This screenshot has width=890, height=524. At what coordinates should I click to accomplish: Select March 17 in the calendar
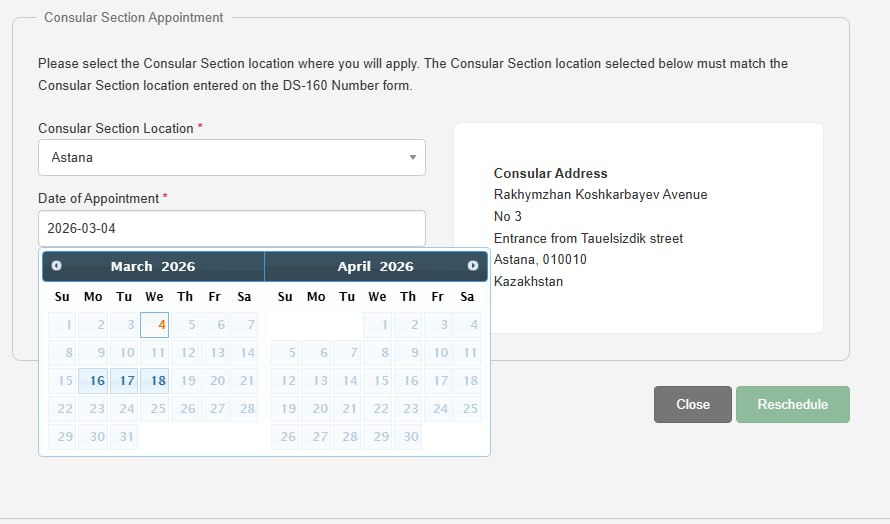(124, 381)
